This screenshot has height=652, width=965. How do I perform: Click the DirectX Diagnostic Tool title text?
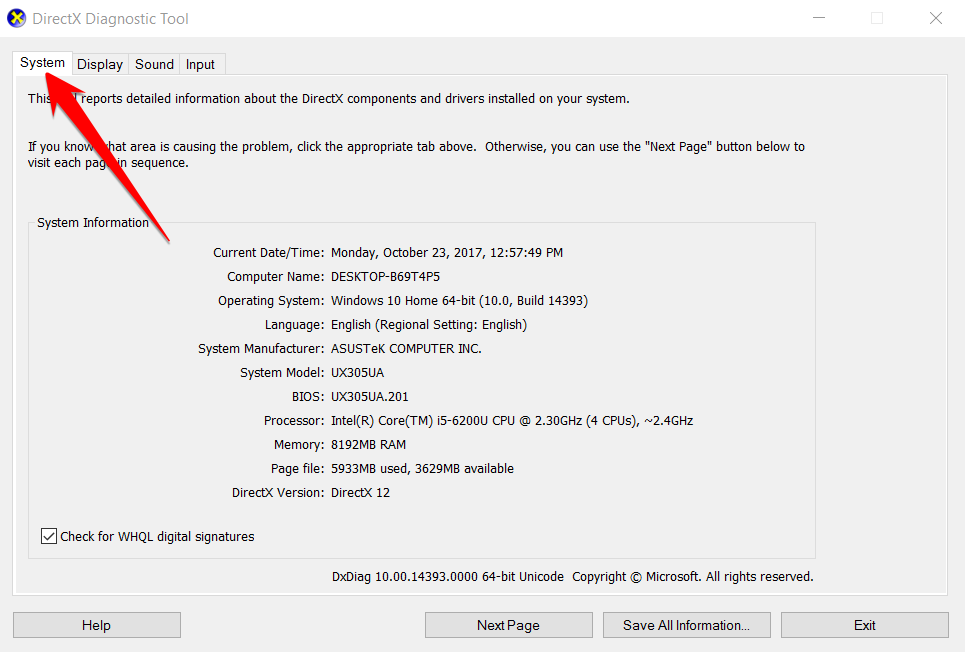click(110, 18)
